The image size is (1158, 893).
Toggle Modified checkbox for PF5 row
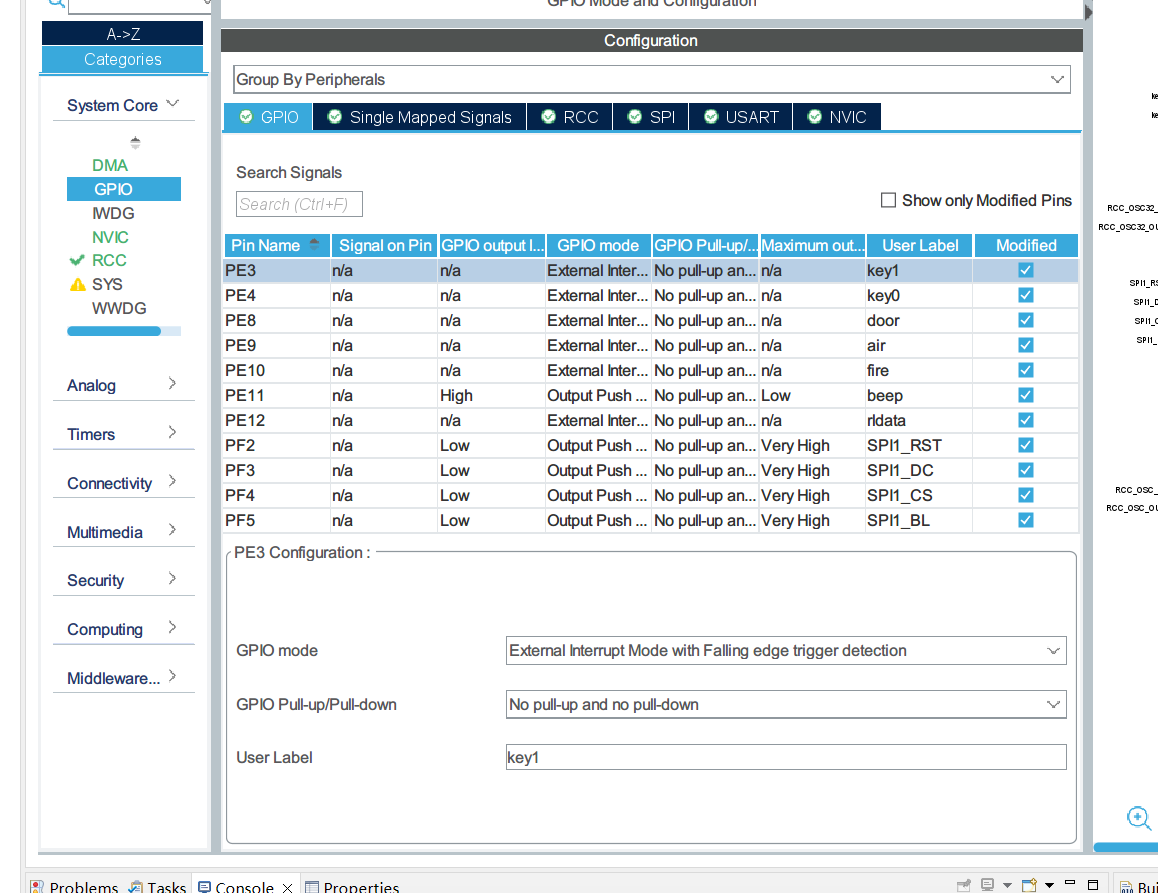[x=1026, y=520]
